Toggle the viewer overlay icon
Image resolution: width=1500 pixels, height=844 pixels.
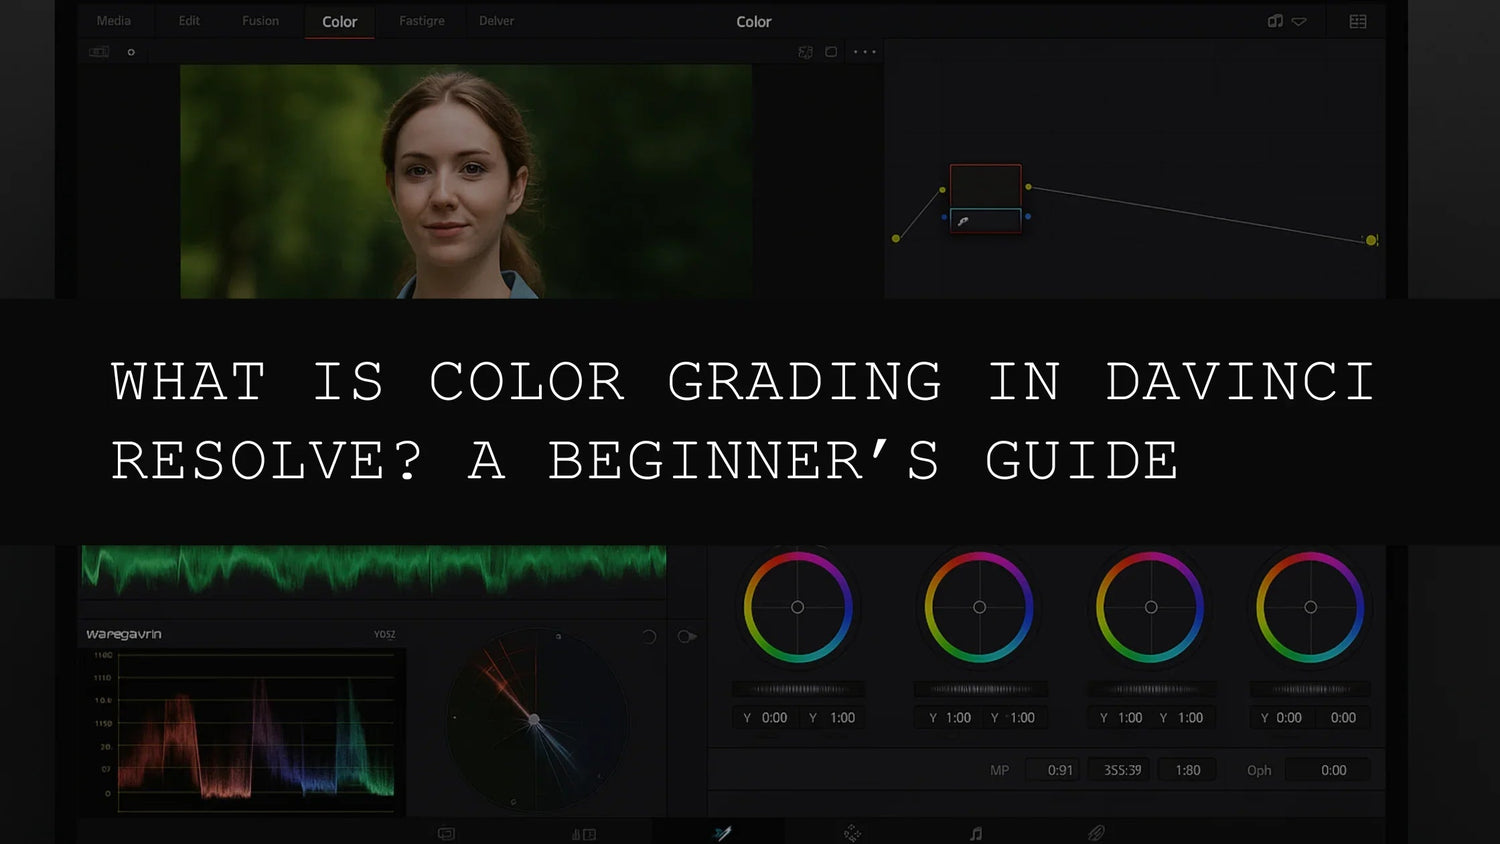tap(830, 52)
